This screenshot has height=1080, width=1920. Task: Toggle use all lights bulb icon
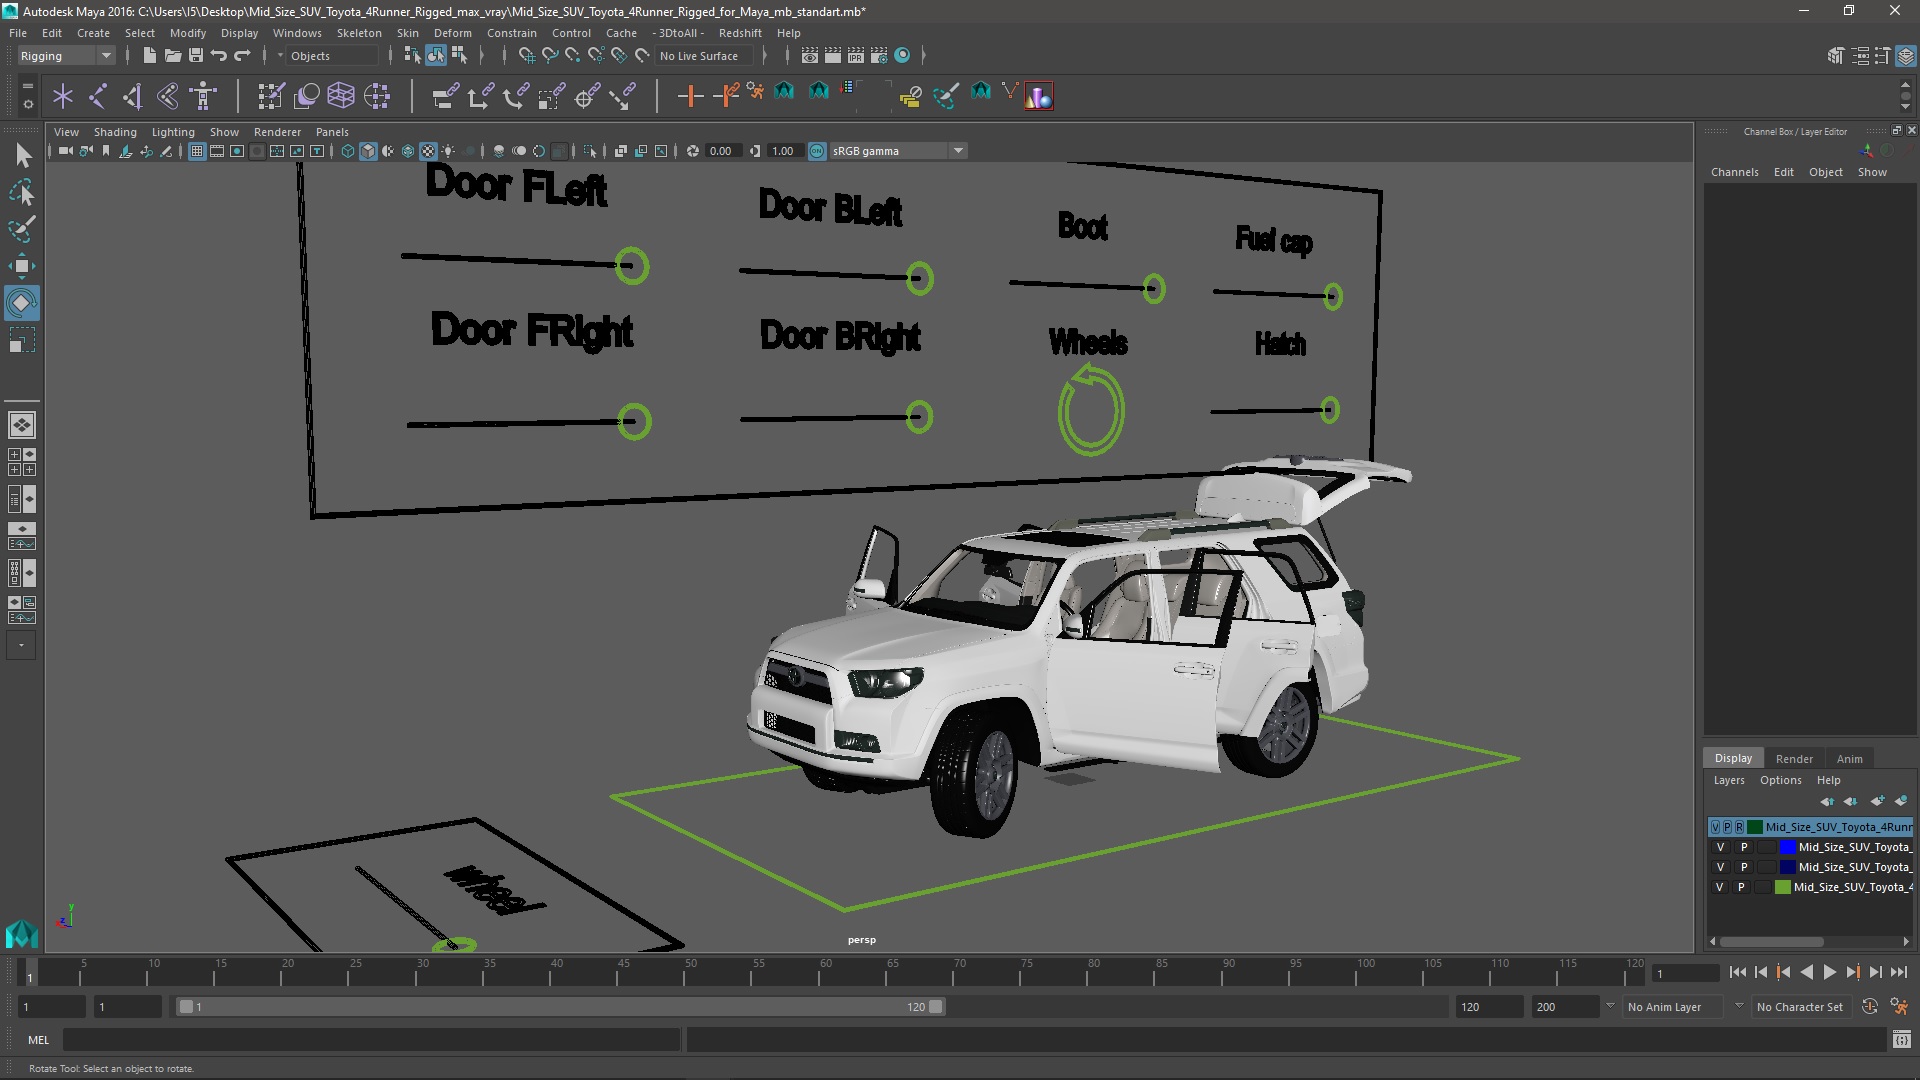448,151
